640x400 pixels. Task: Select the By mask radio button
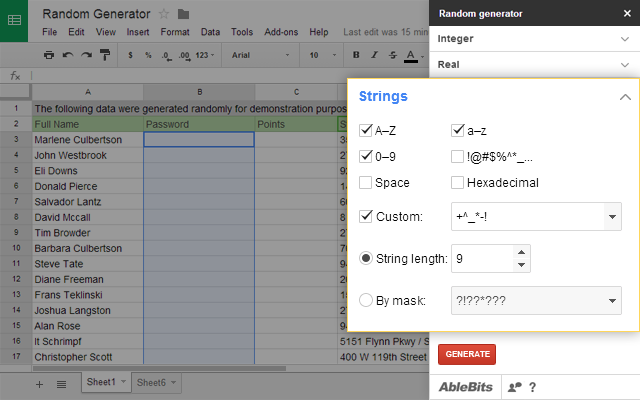366,298
